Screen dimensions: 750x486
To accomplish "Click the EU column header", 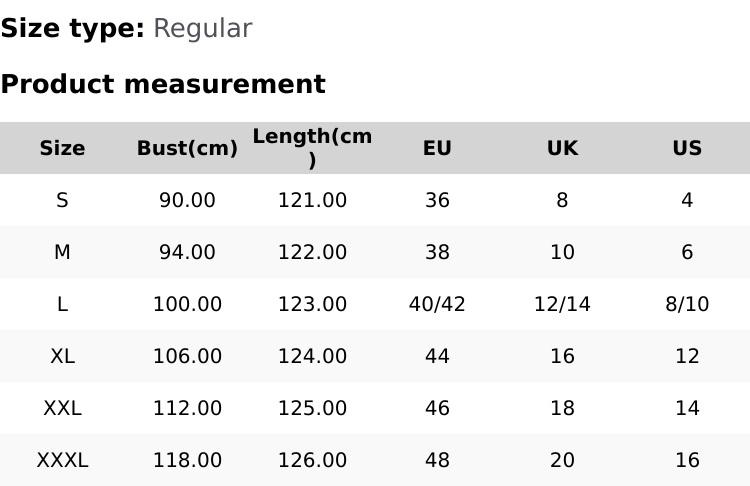I will coord(437,148).
